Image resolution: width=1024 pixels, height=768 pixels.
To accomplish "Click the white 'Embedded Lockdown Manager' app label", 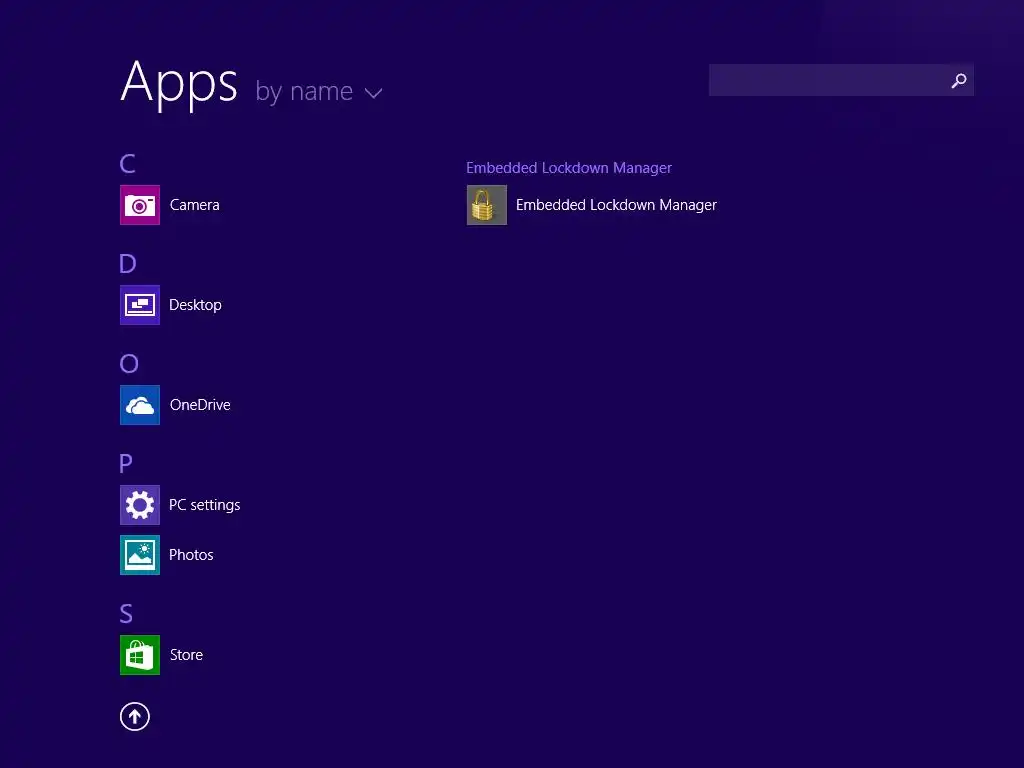I will point(616,205).
